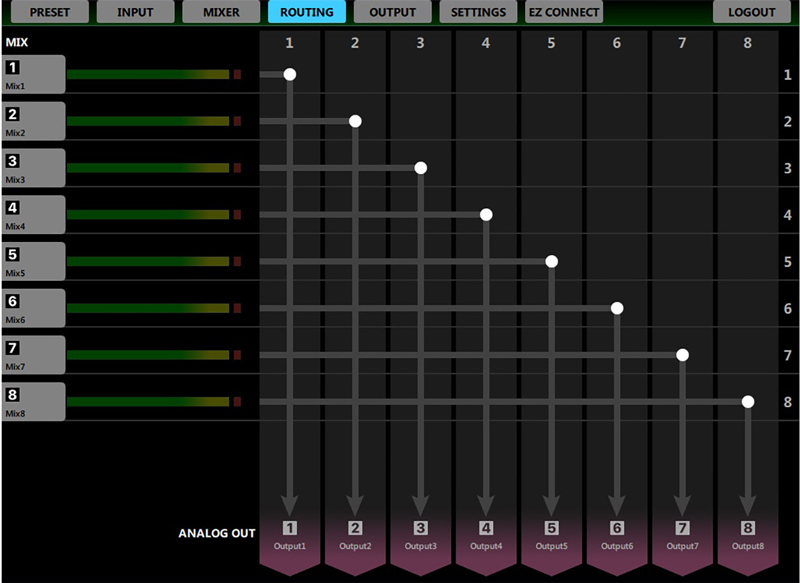Click empty grid cell Mix1 row, column 8
The image size is (800, 583).
pyautogui.click(x=748, y=74)
